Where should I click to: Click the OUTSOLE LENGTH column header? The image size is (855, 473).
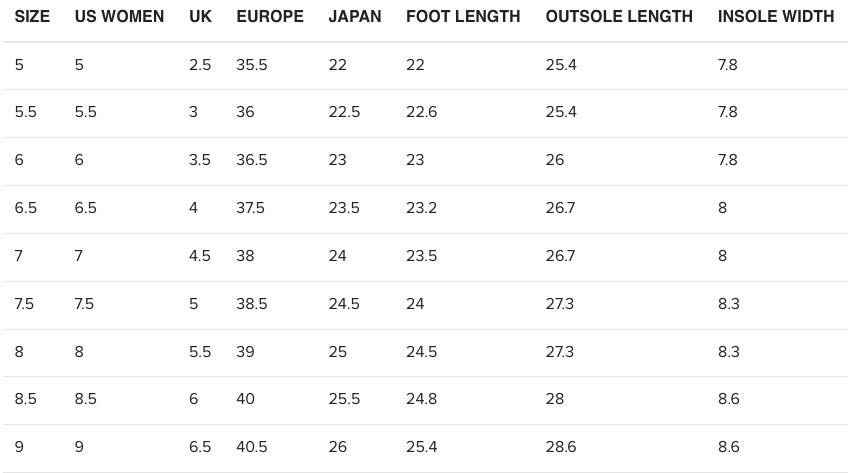(619, 17)
